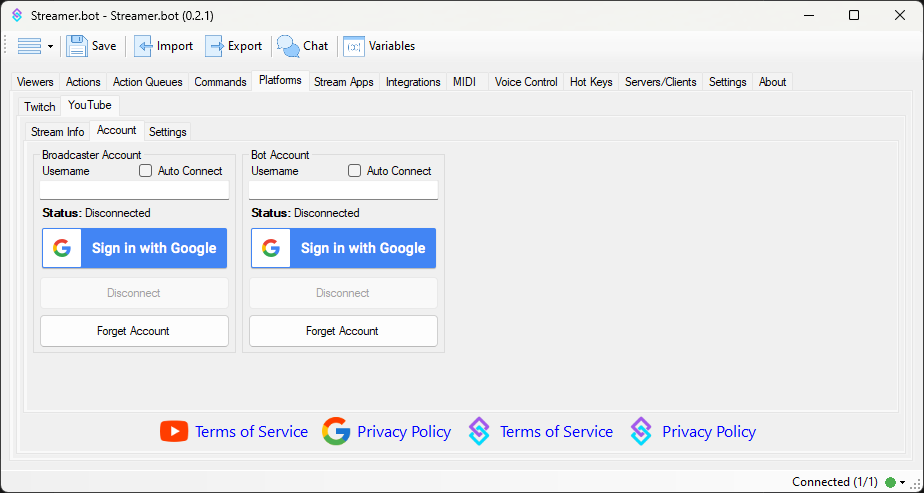Click the Import arrow icon
Image resolution: width=924 pixels, height=493 pixels.
pos(143,46)
